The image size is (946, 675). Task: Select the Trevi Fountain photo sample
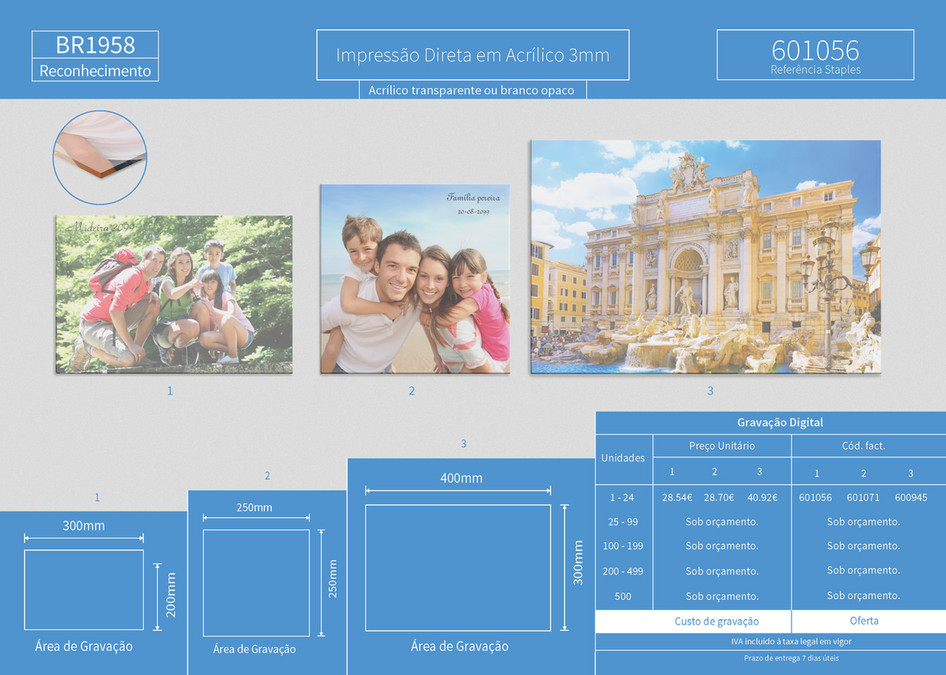(705, 257)
